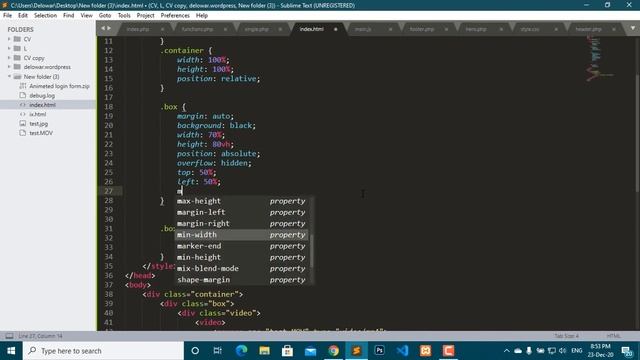640x360 pixels.
Task: Toggle sidebar via status bar panel icon
Action: pos(9,336)
